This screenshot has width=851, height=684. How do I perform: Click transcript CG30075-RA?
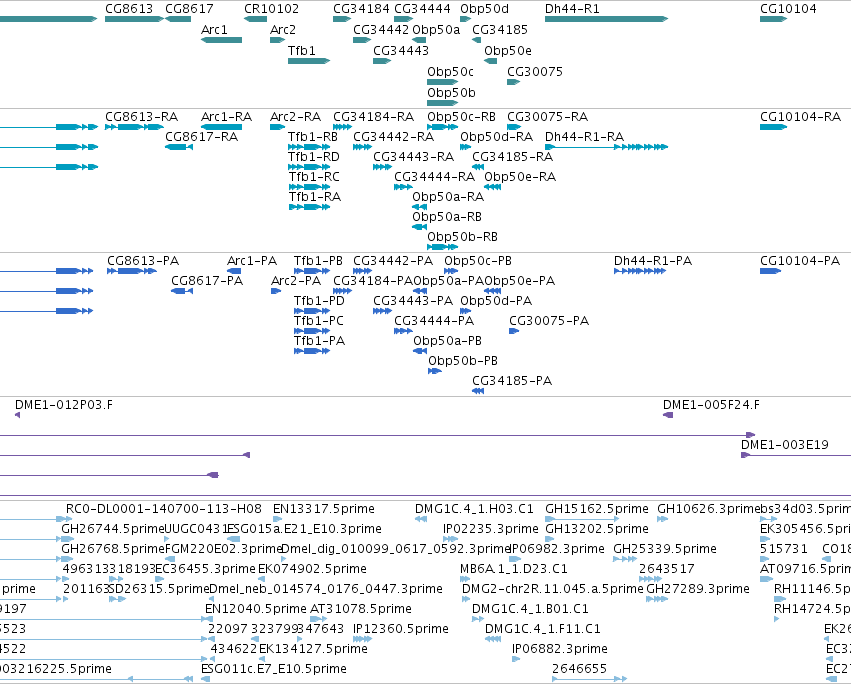[x=514, y=127]
